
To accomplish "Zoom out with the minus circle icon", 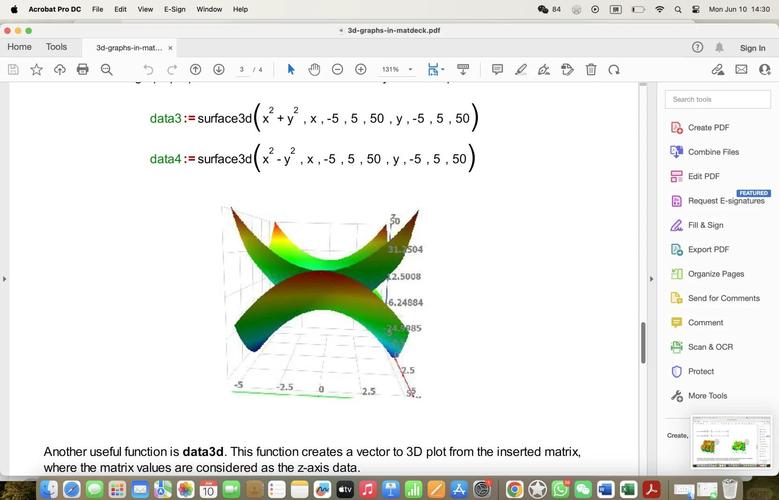I will (x=337, y=69).
